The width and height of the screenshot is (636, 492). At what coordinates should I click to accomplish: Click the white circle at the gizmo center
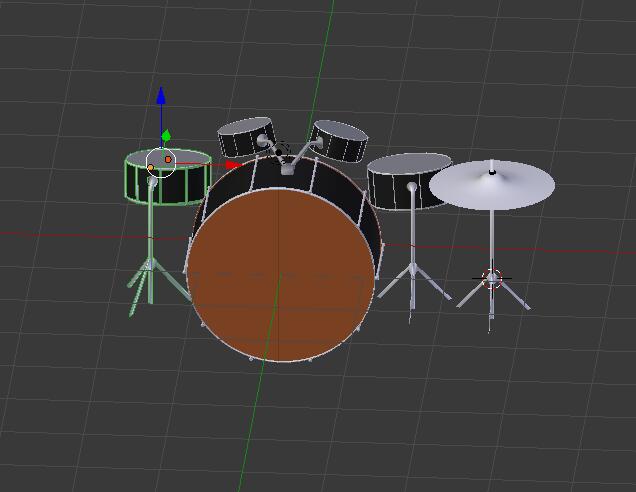point(161,163)
